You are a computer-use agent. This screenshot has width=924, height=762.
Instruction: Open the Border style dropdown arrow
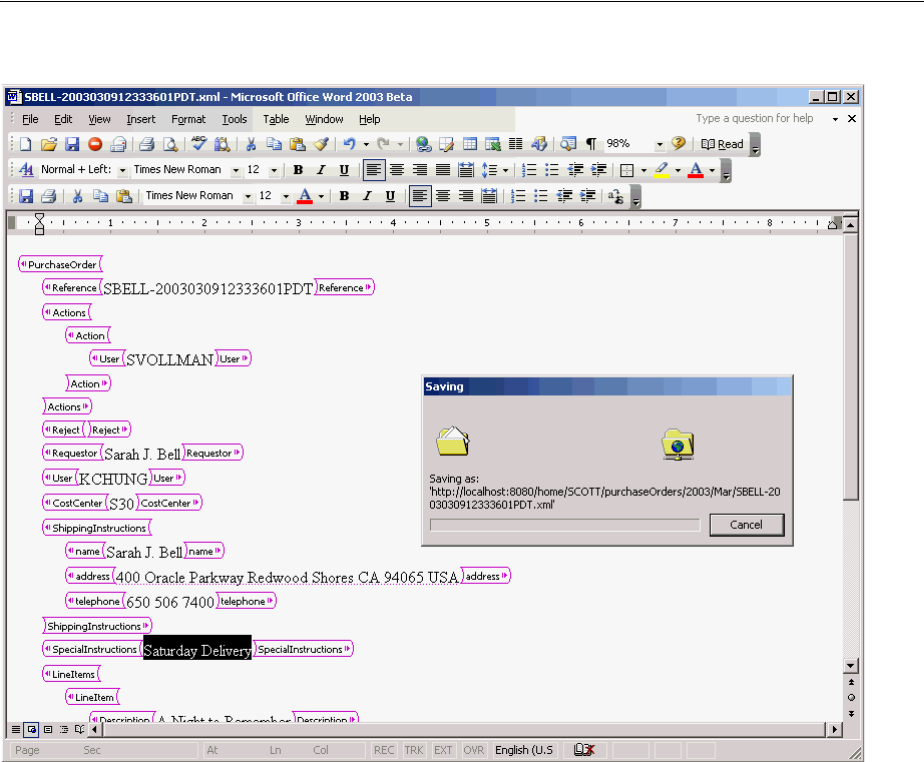point(644,171)
